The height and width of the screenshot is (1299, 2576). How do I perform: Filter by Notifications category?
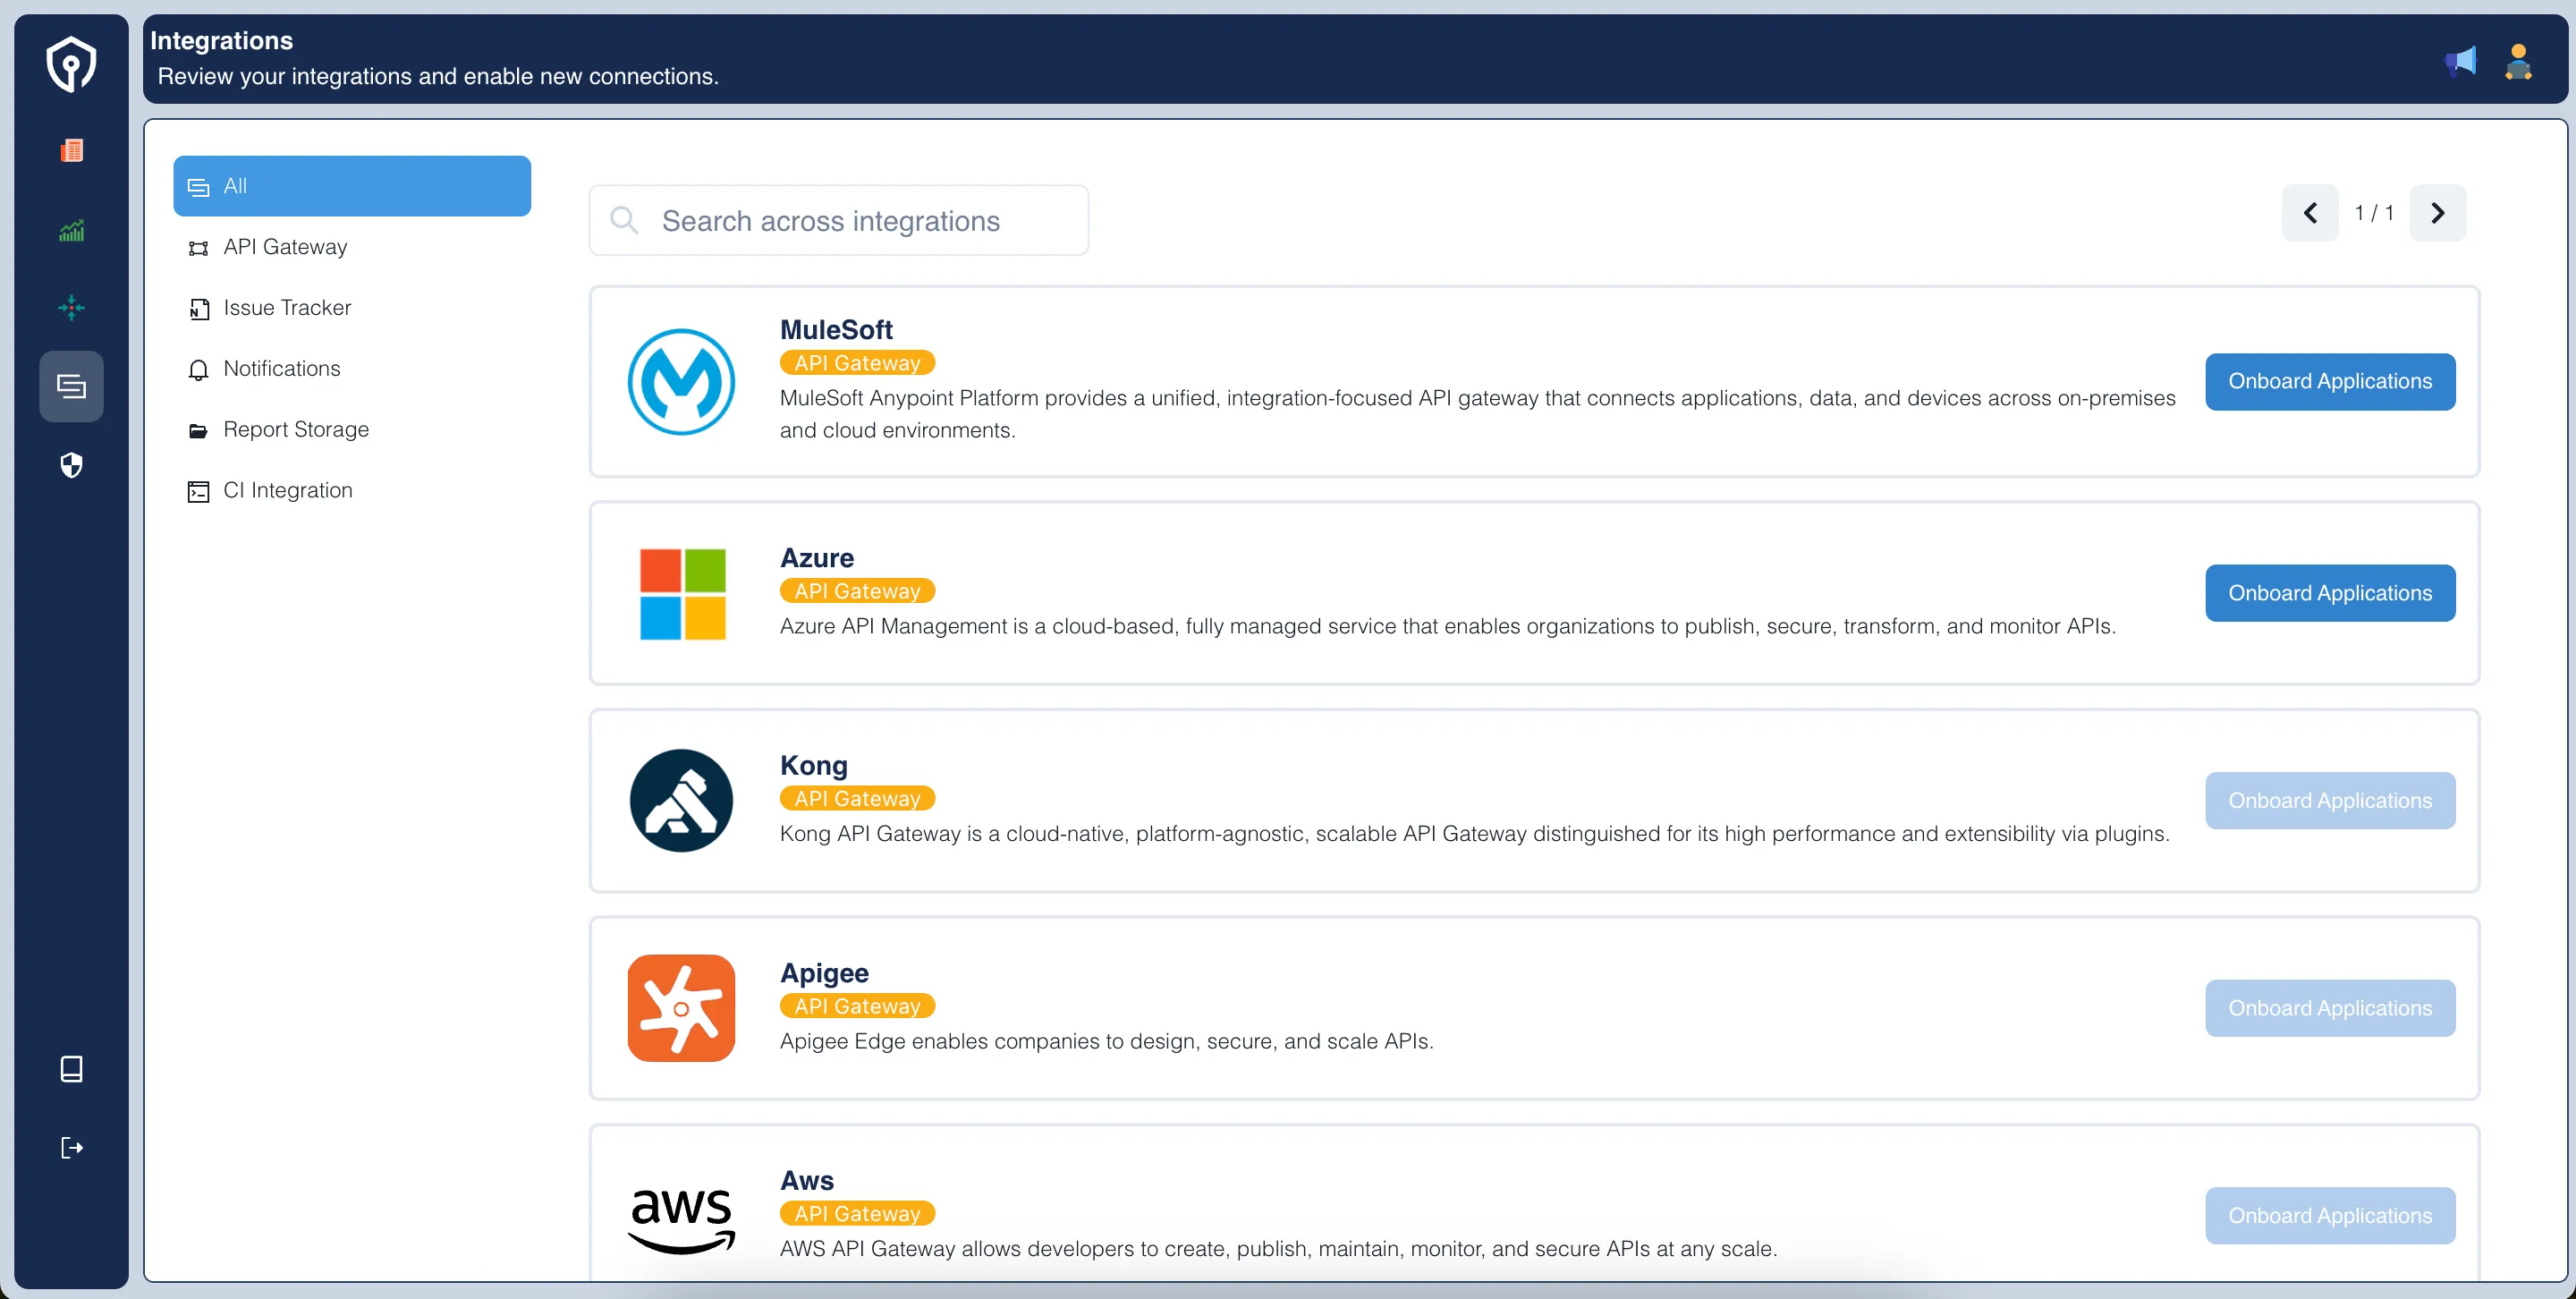[x=352, y=369]
